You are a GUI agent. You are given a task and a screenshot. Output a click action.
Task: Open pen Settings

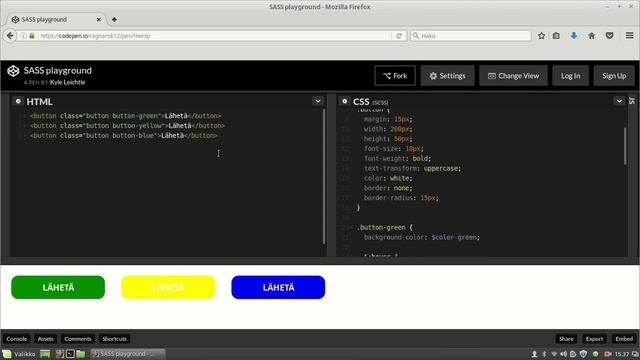[447, 76]
